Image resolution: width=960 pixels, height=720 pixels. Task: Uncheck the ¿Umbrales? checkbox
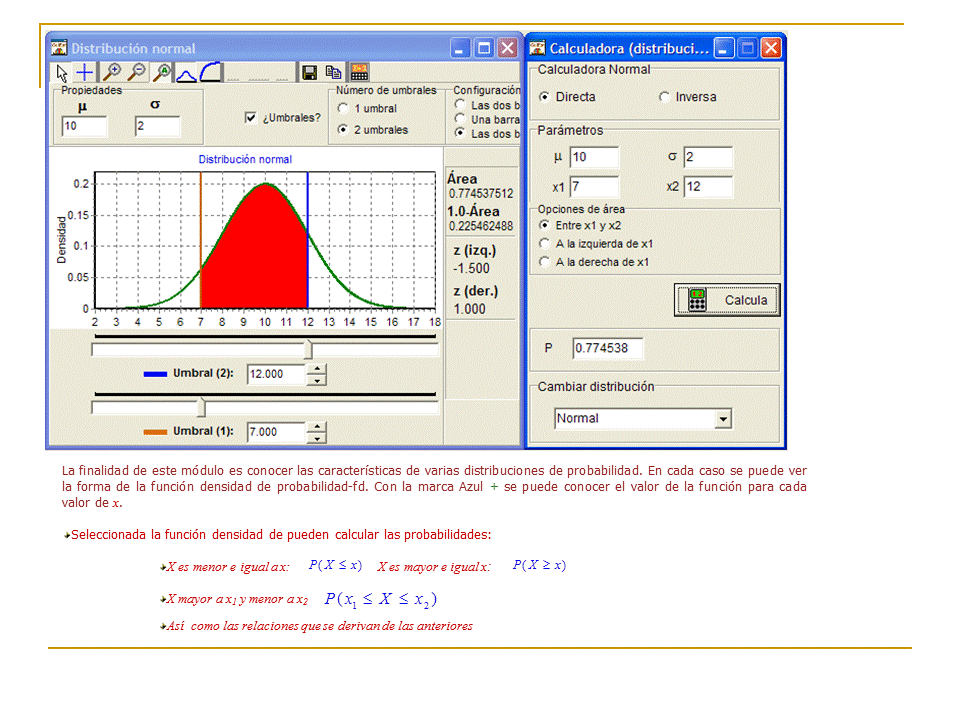point(251,117)
